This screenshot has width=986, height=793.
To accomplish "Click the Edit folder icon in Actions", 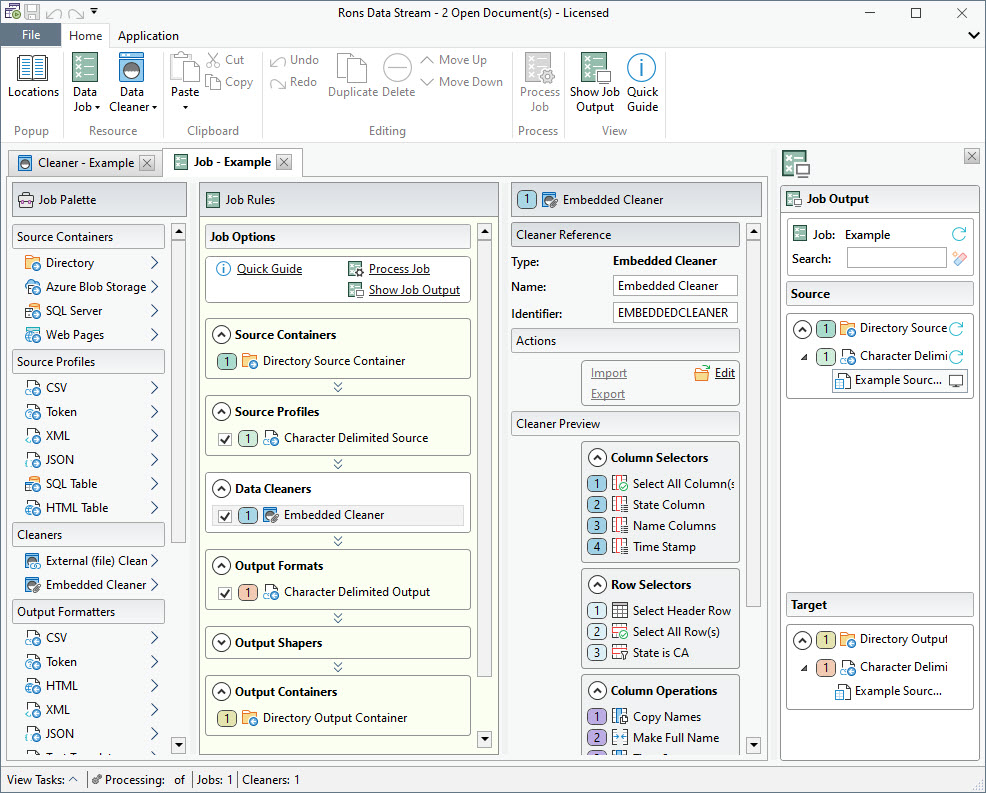I will 702,373.
